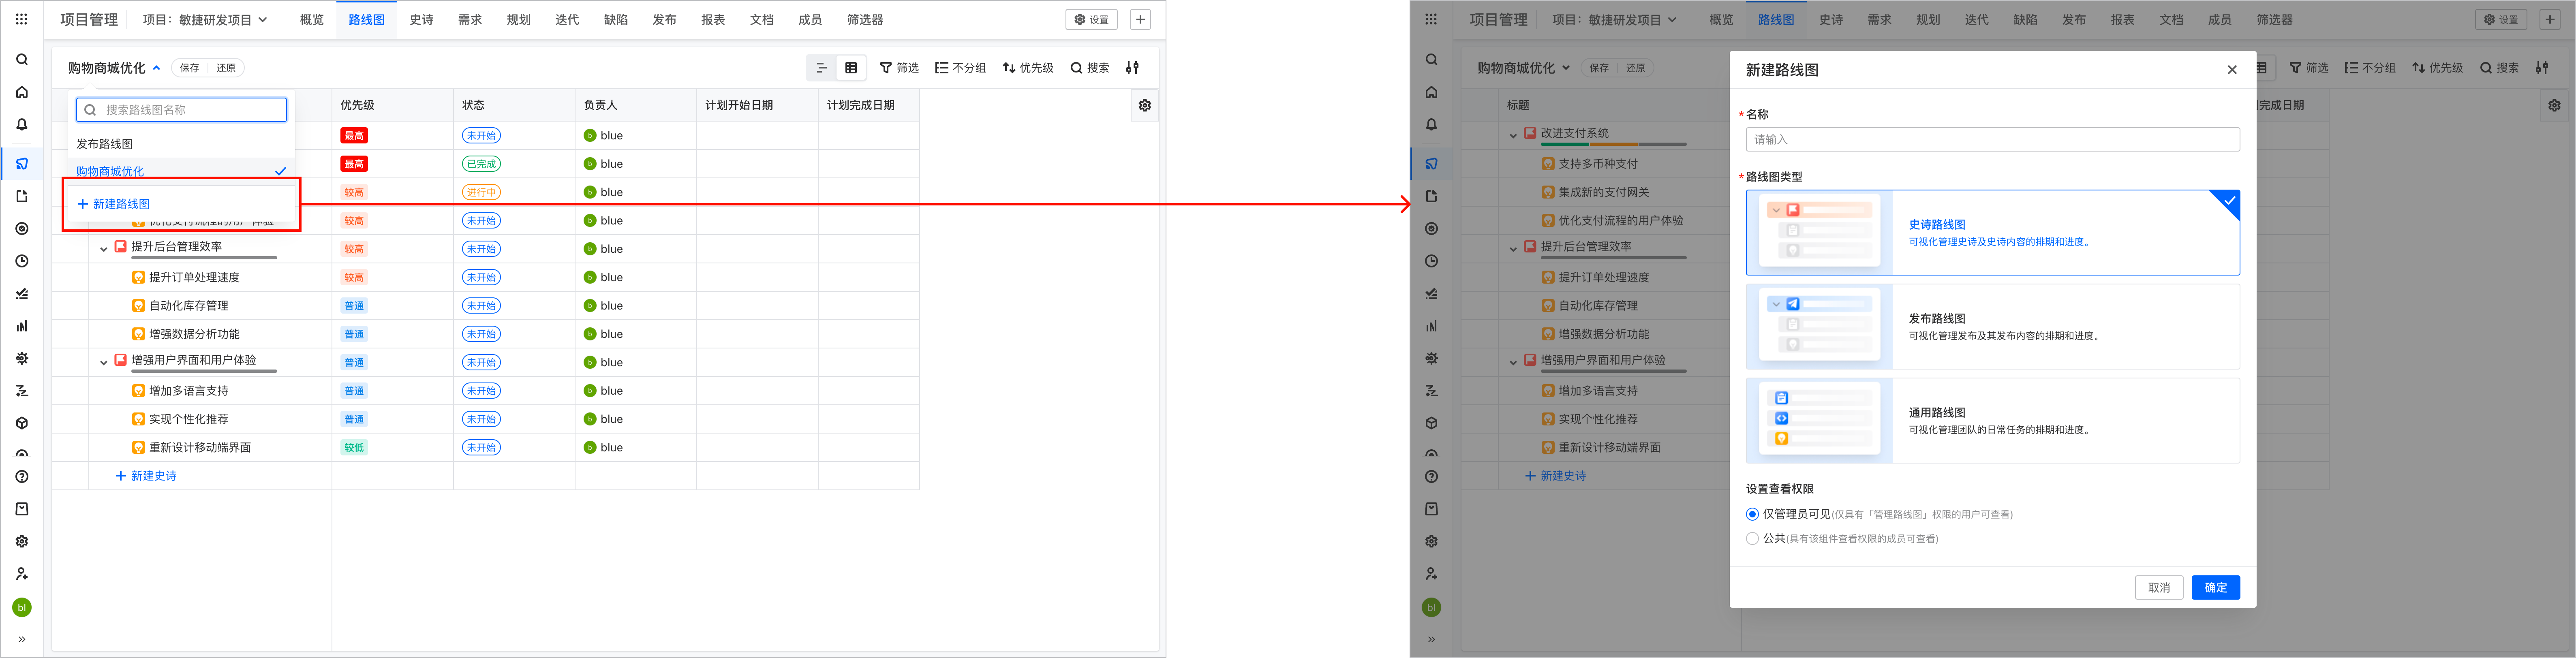
Task: Open the 购物商城优化 roadmap dropdown in left screenshot
Action: pos(114,68)
